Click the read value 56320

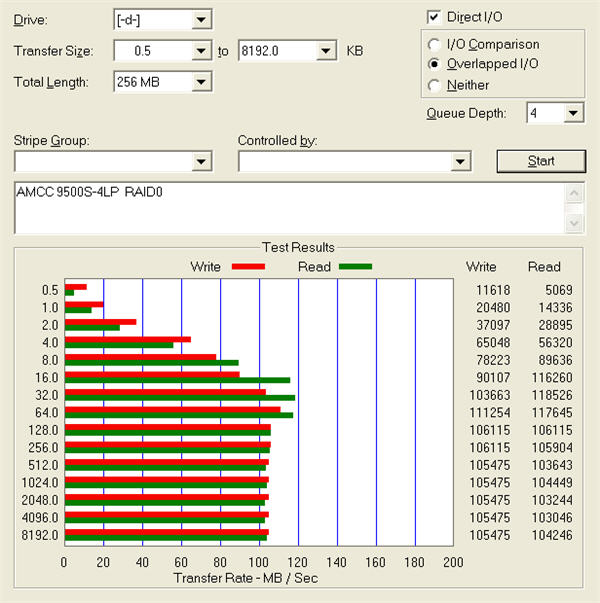point(555,343)
